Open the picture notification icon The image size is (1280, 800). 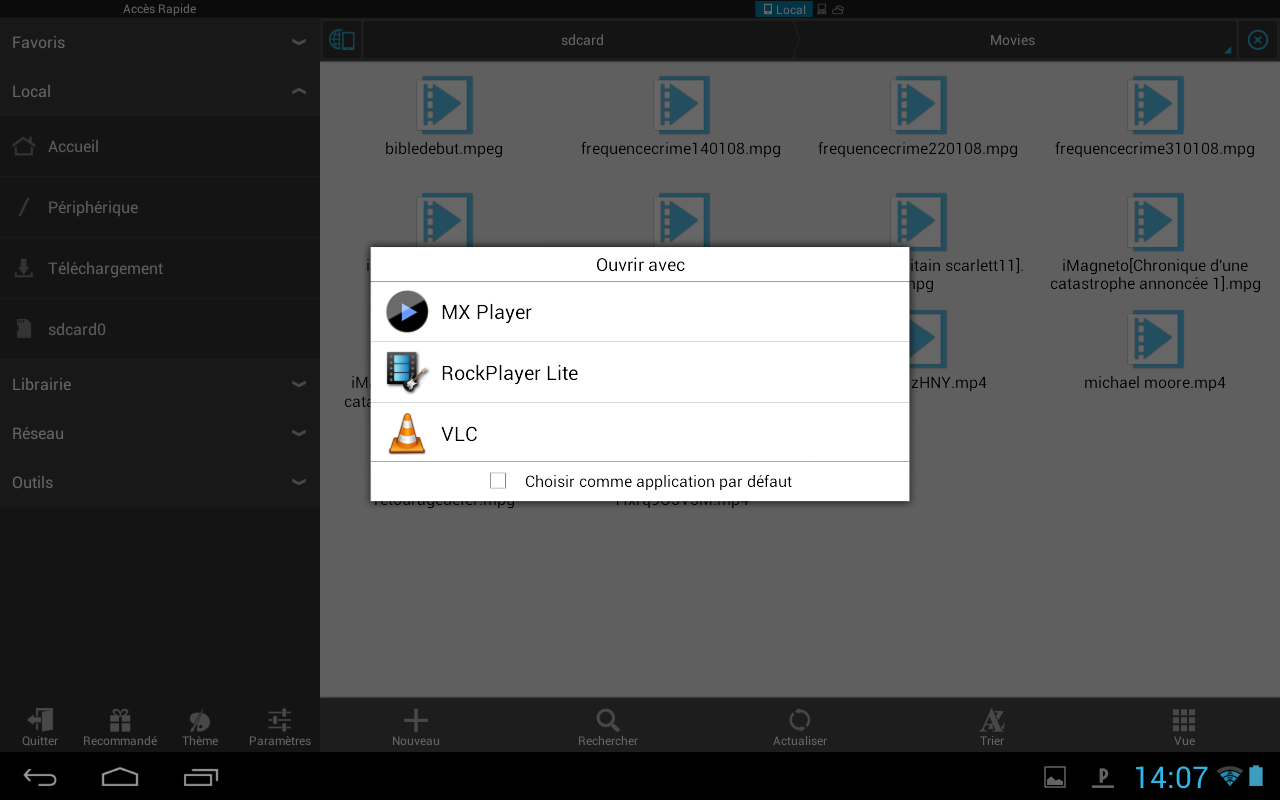point(1055,777)
